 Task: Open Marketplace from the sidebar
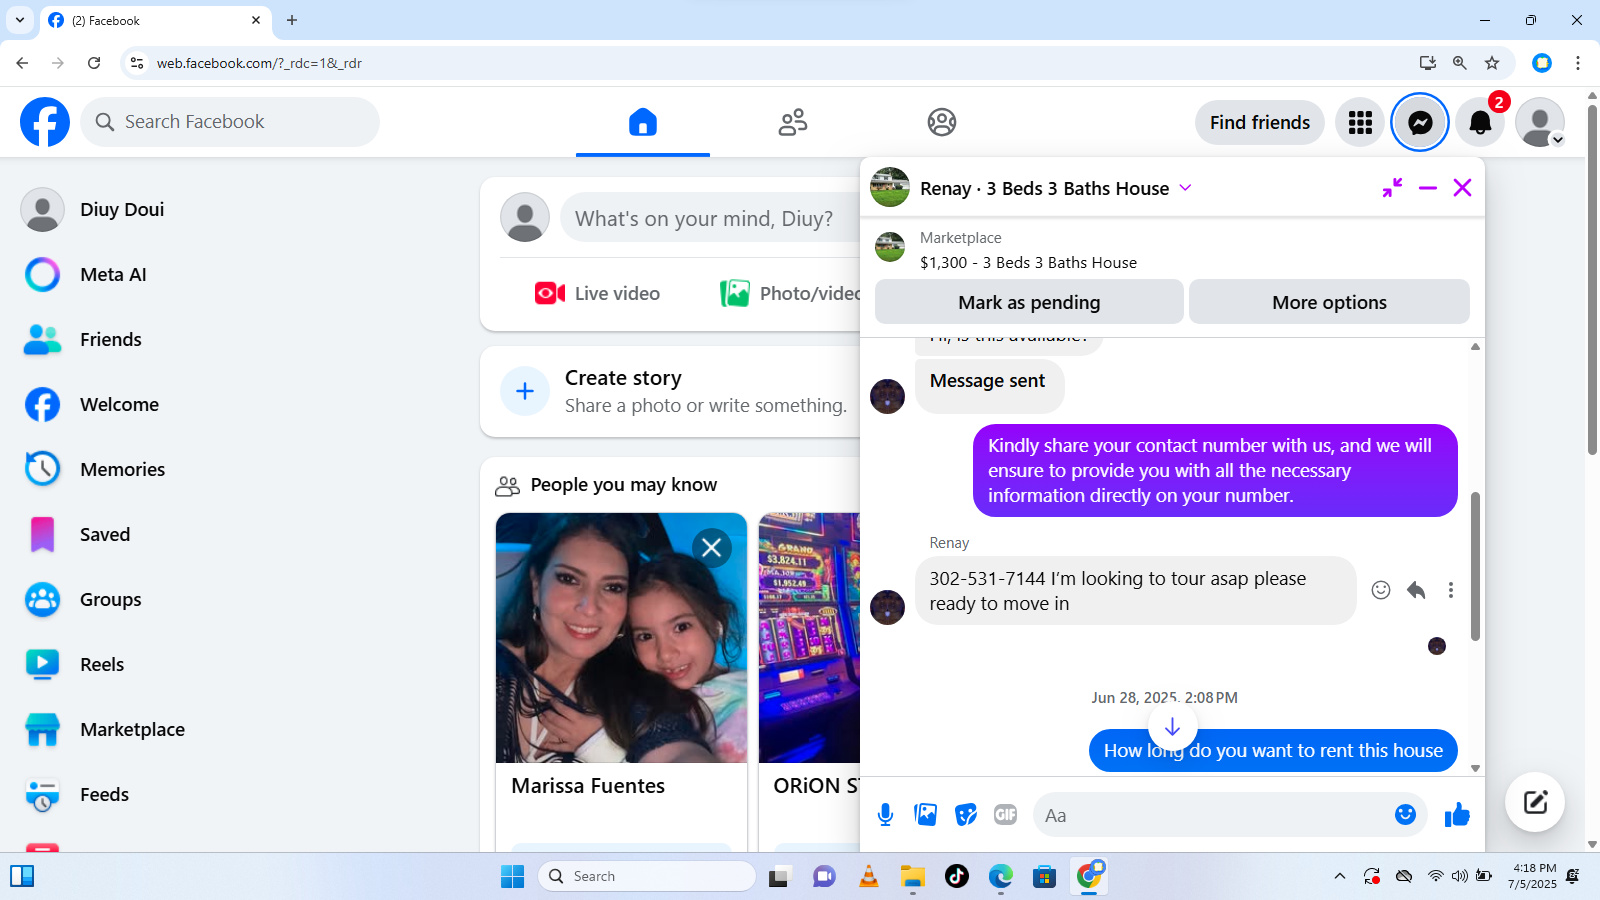(x=132, y=729)
